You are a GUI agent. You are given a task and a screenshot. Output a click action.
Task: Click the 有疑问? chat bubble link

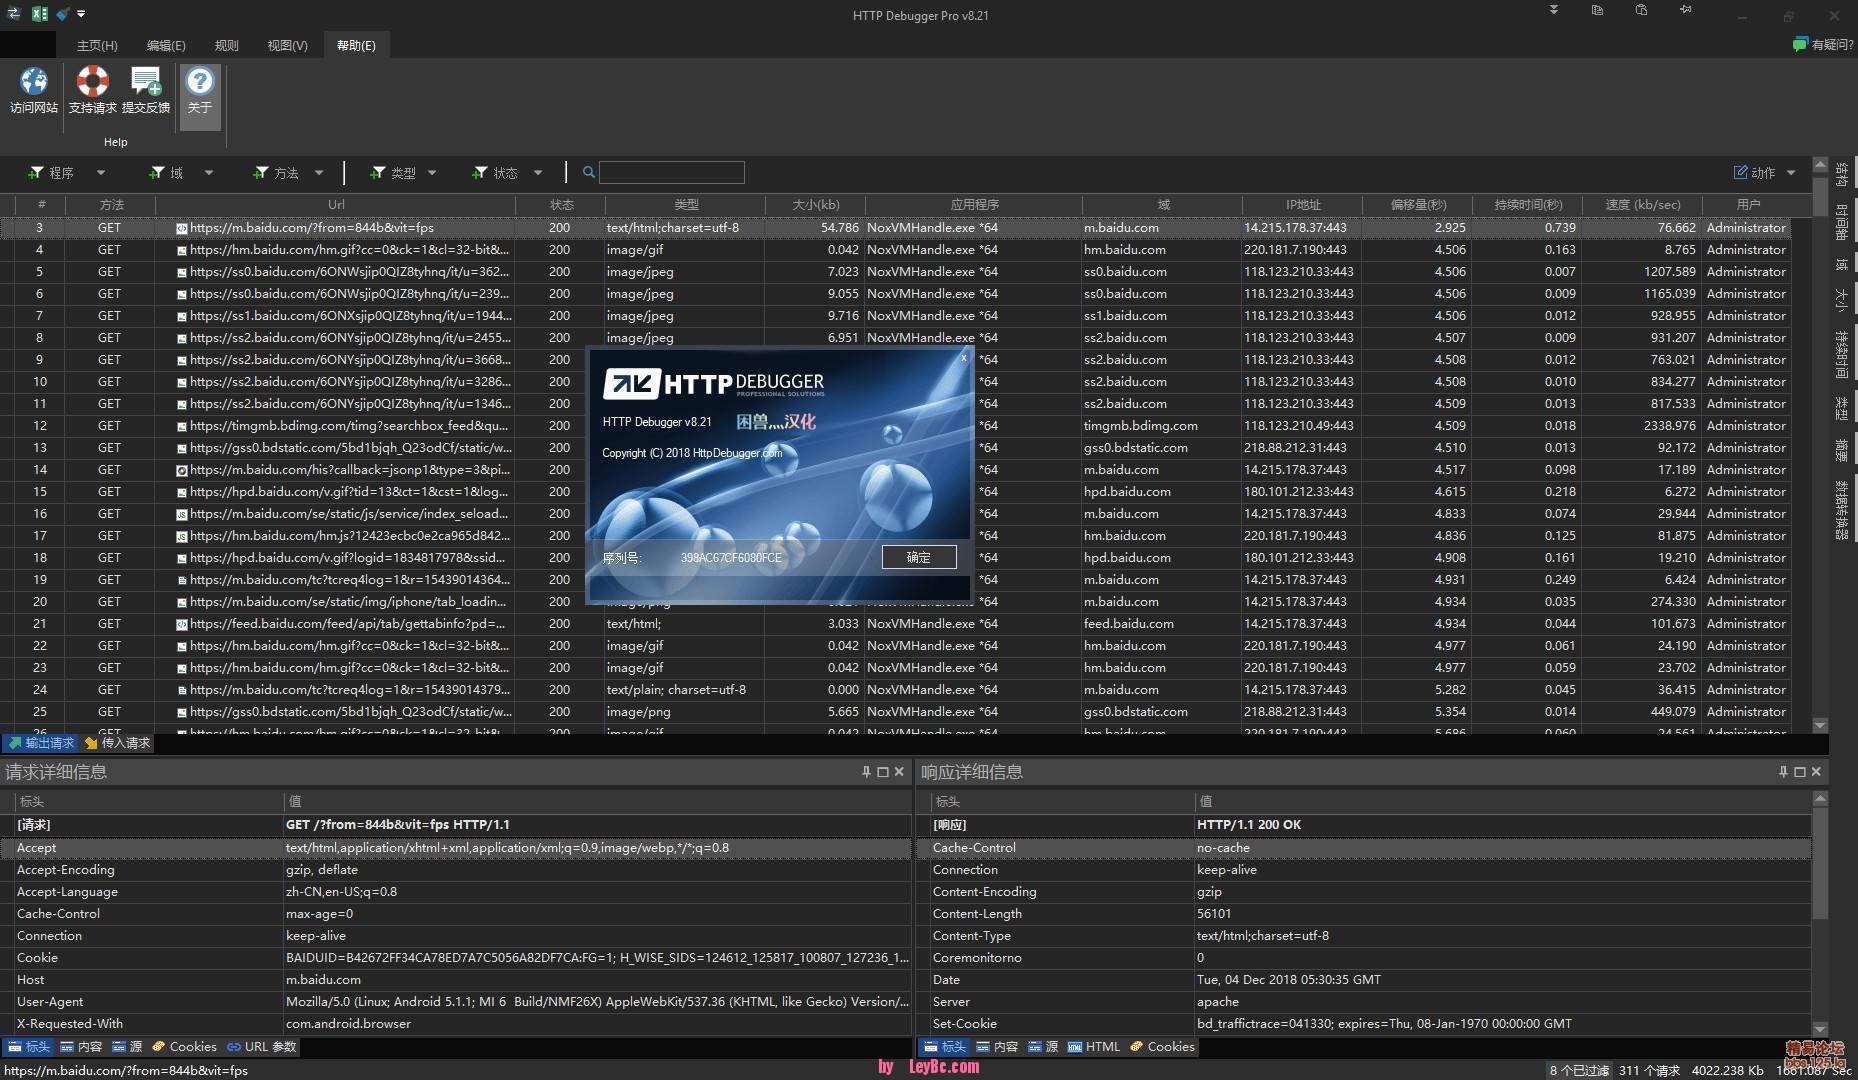click(1823, 44)
